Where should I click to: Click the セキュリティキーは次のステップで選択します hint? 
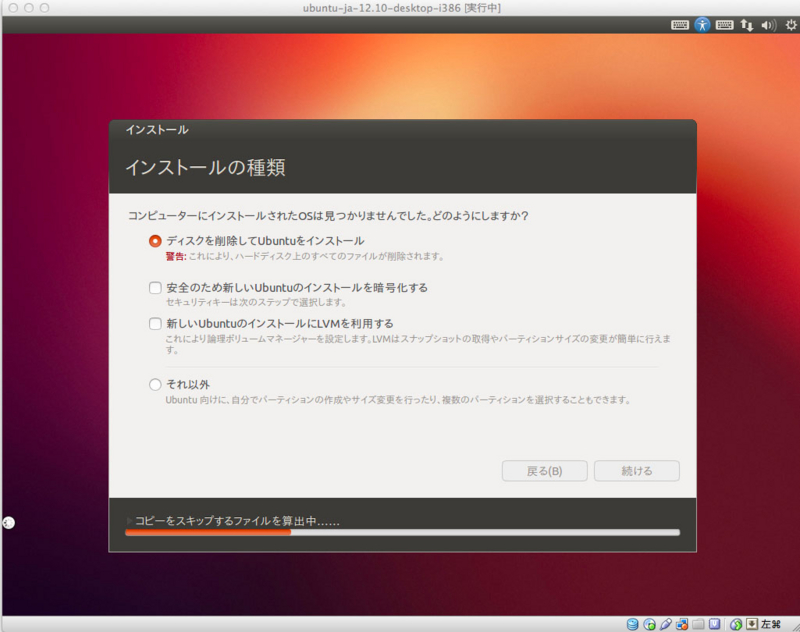coord(256,302)
